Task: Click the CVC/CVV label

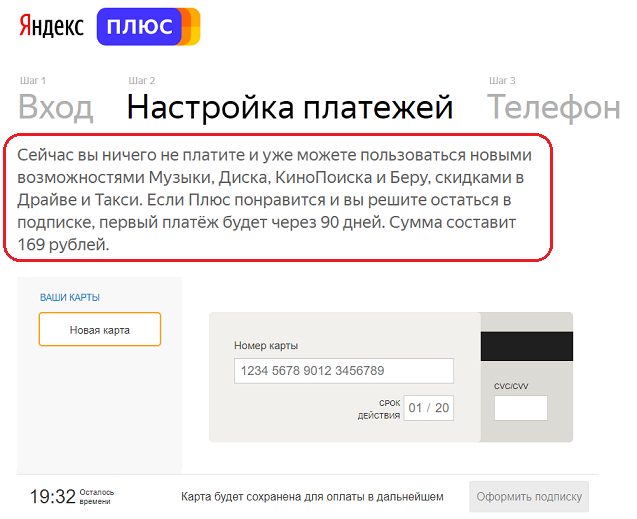Action: click(x=511, y=386)
